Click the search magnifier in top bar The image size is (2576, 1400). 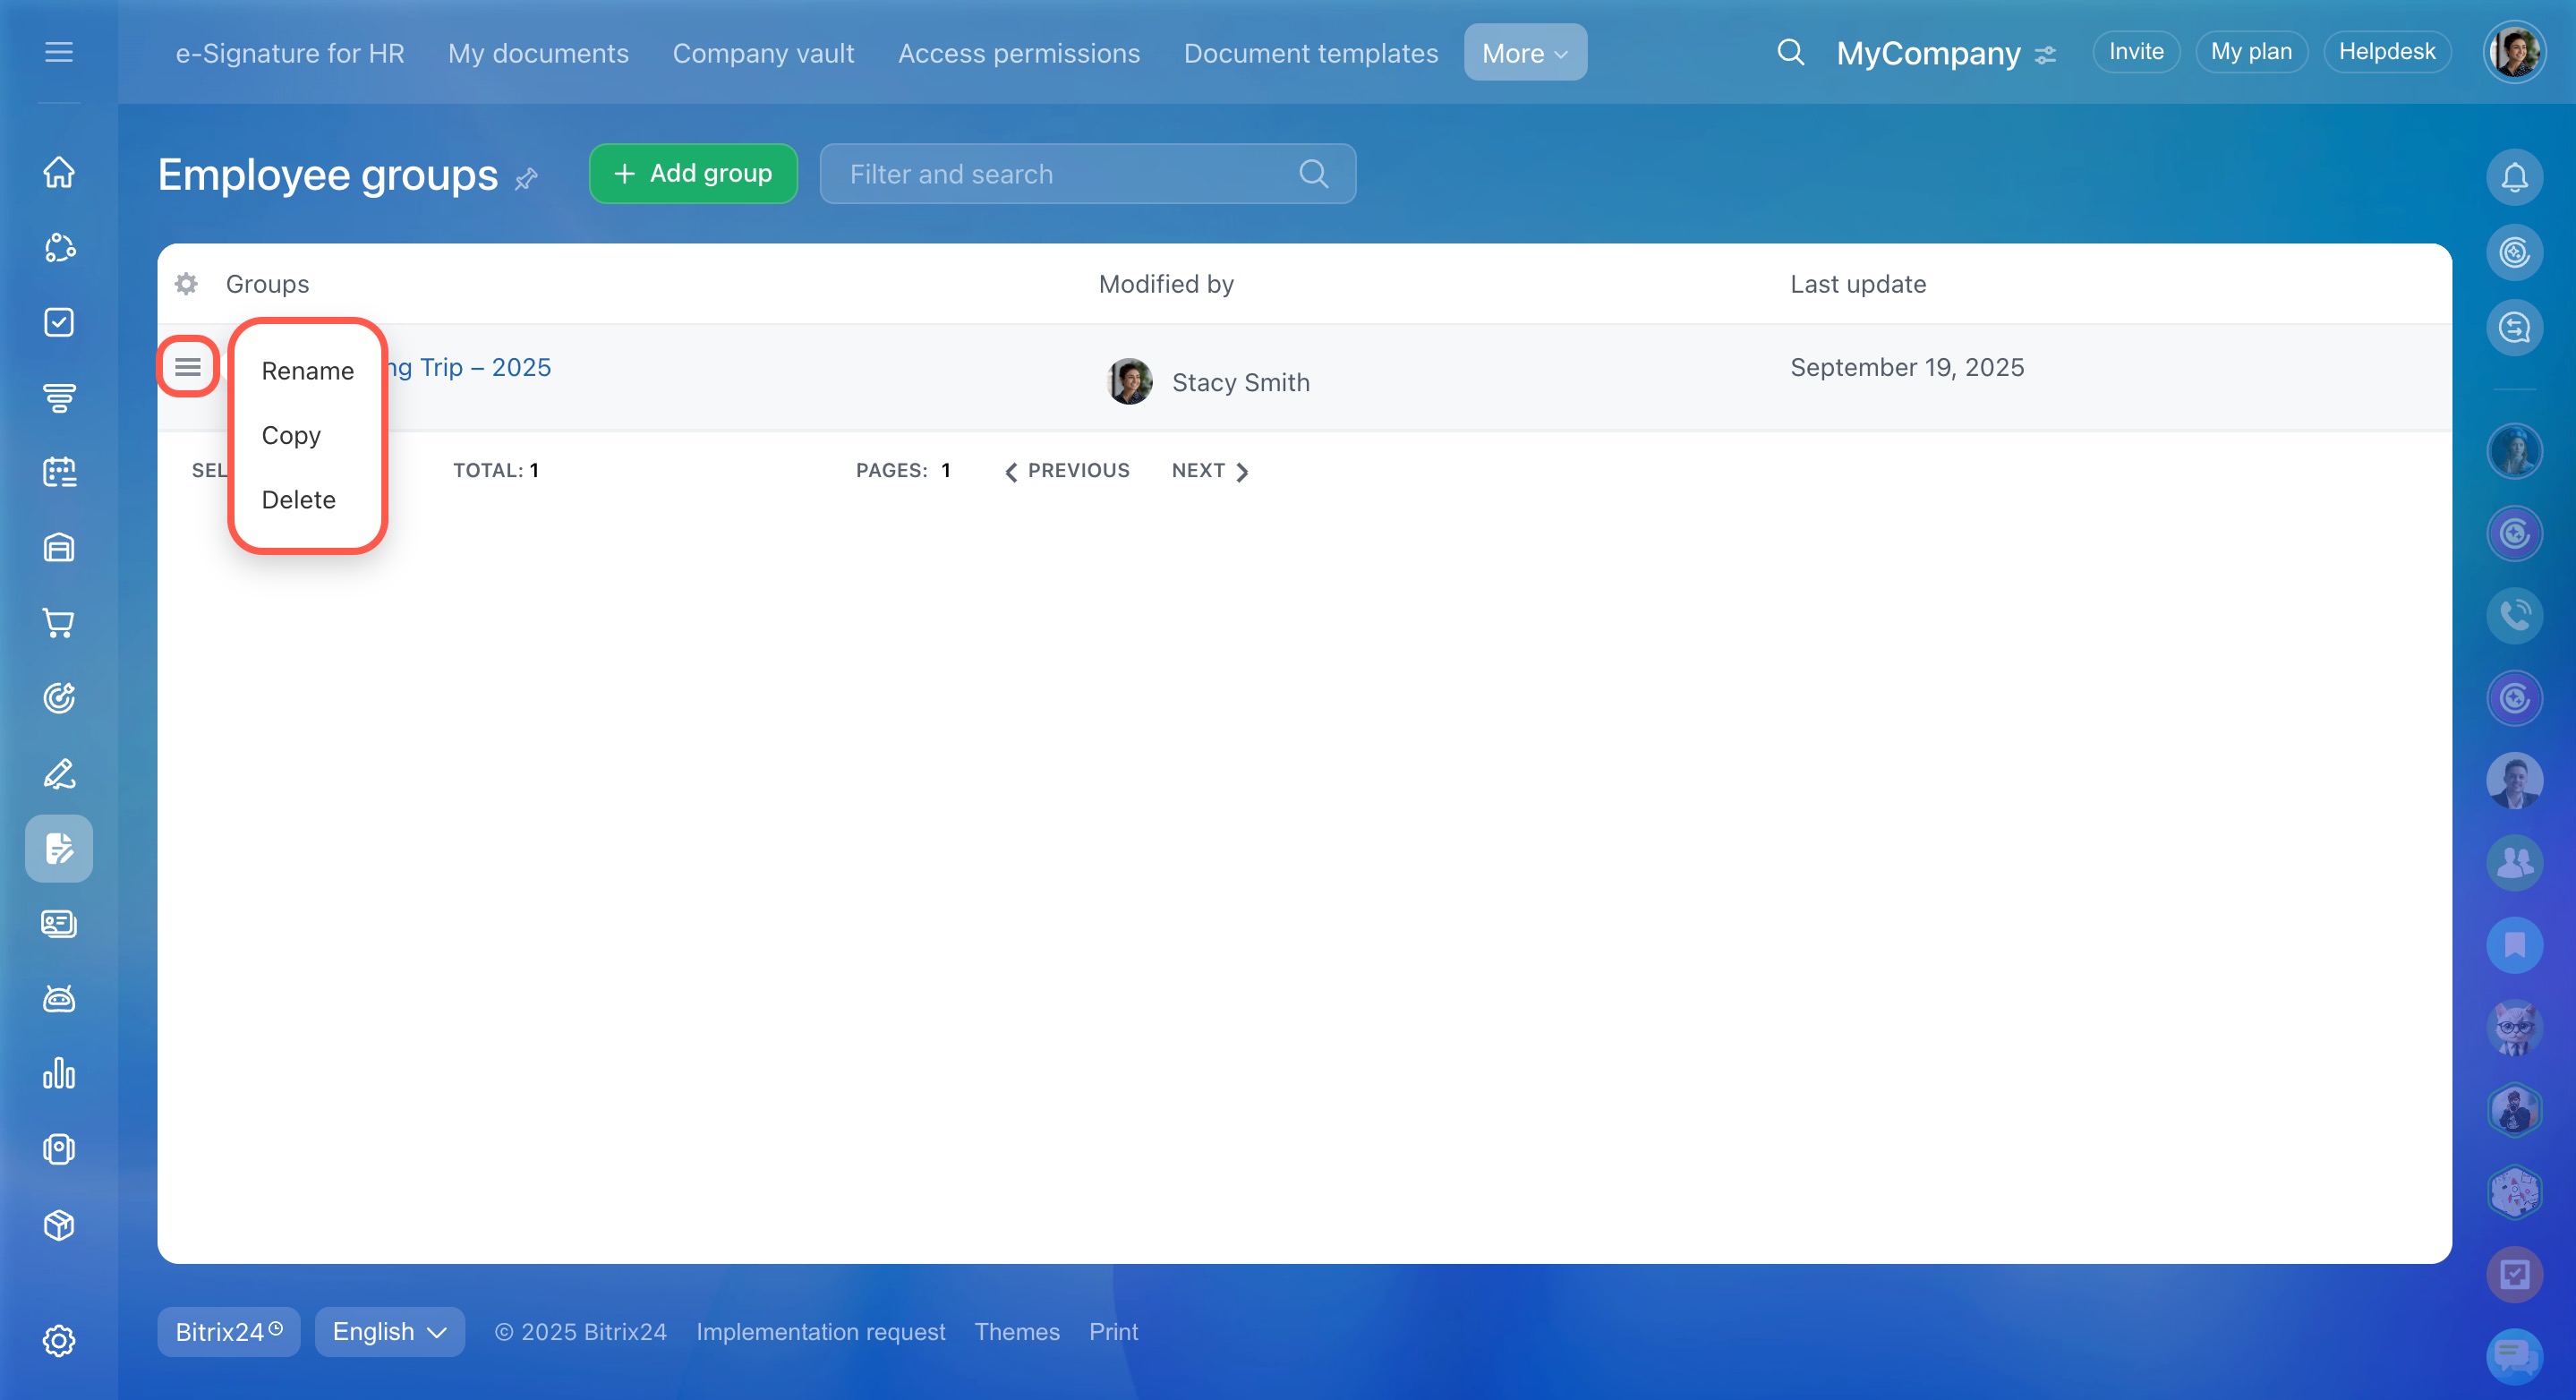point(1790,52)
